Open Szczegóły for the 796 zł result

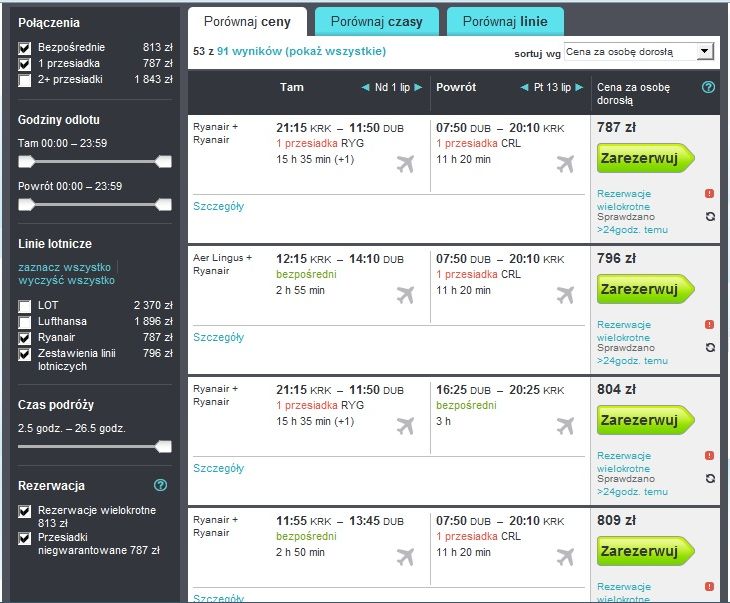[x=218, y=337]
